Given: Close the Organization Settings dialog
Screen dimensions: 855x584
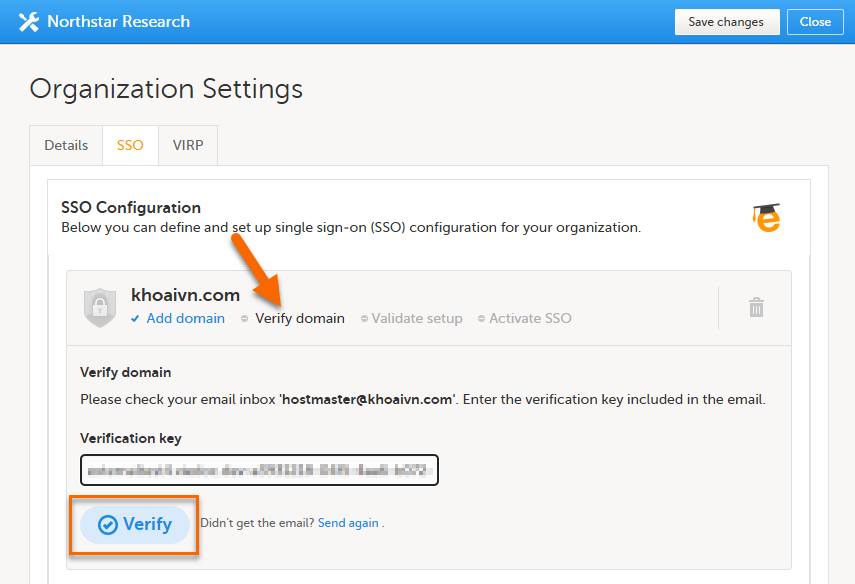Looking at the screenshot, I should coord(815,22).
